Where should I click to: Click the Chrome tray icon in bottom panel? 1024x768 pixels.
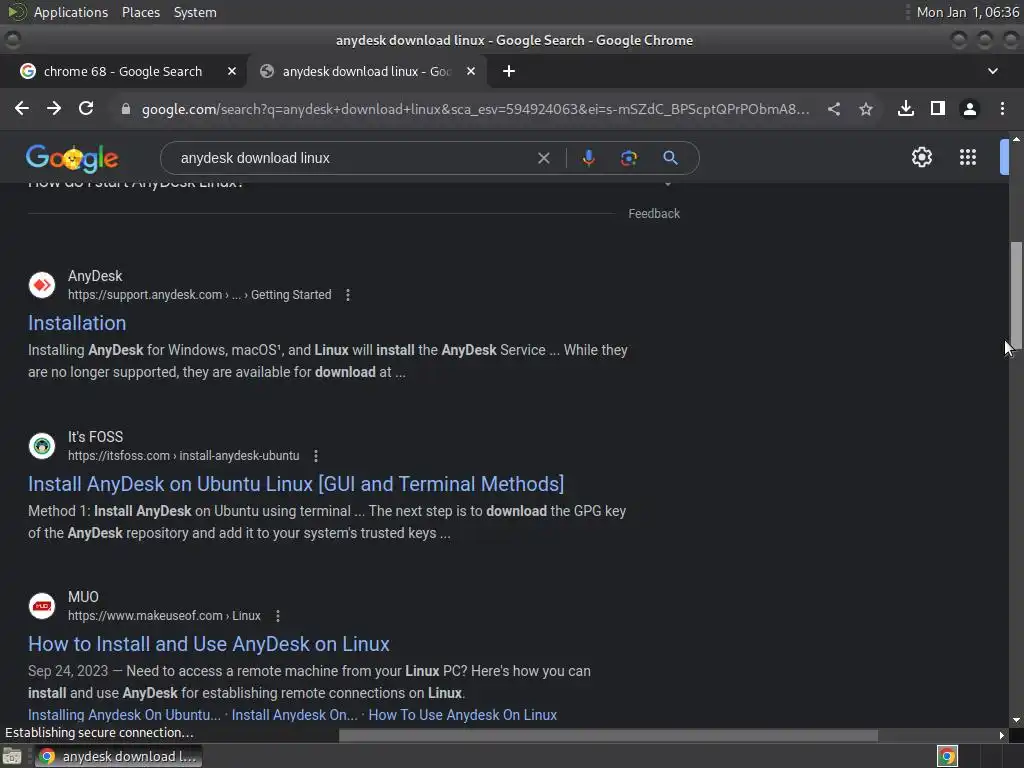coord(947,756)
